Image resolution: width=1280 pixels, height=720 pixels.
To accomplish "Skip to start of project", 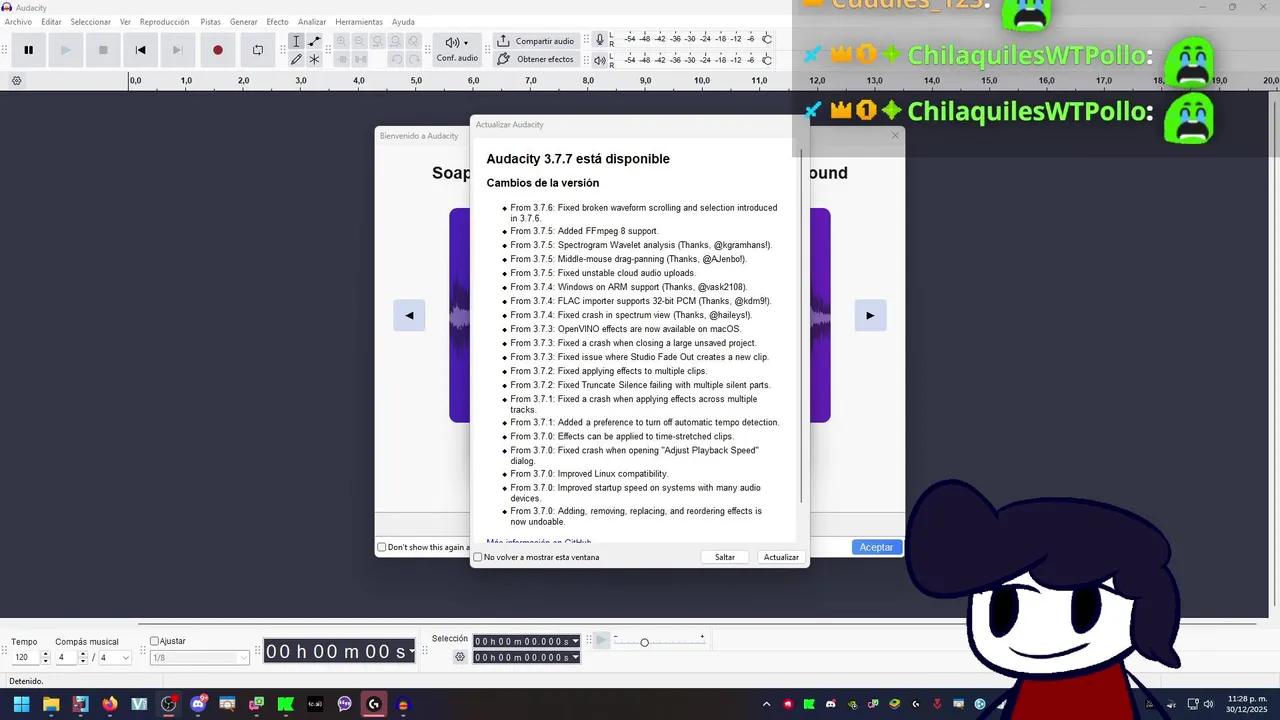I will click(x=140, y=50).
